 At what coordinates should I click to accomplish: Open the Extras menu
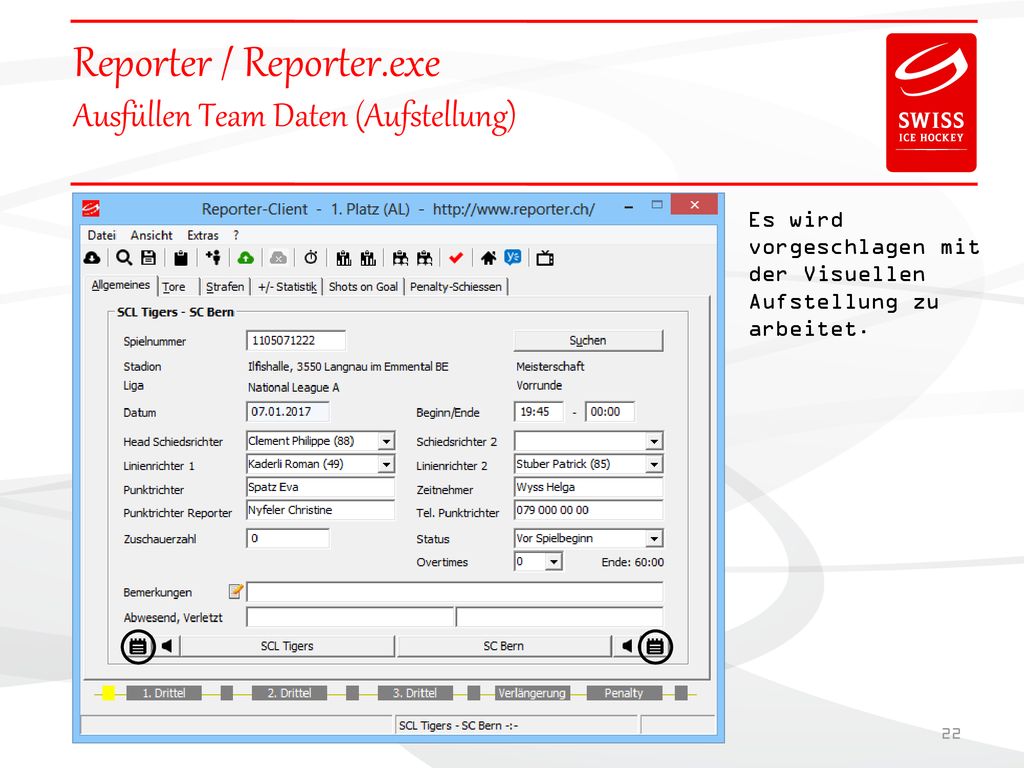[203, 235]
